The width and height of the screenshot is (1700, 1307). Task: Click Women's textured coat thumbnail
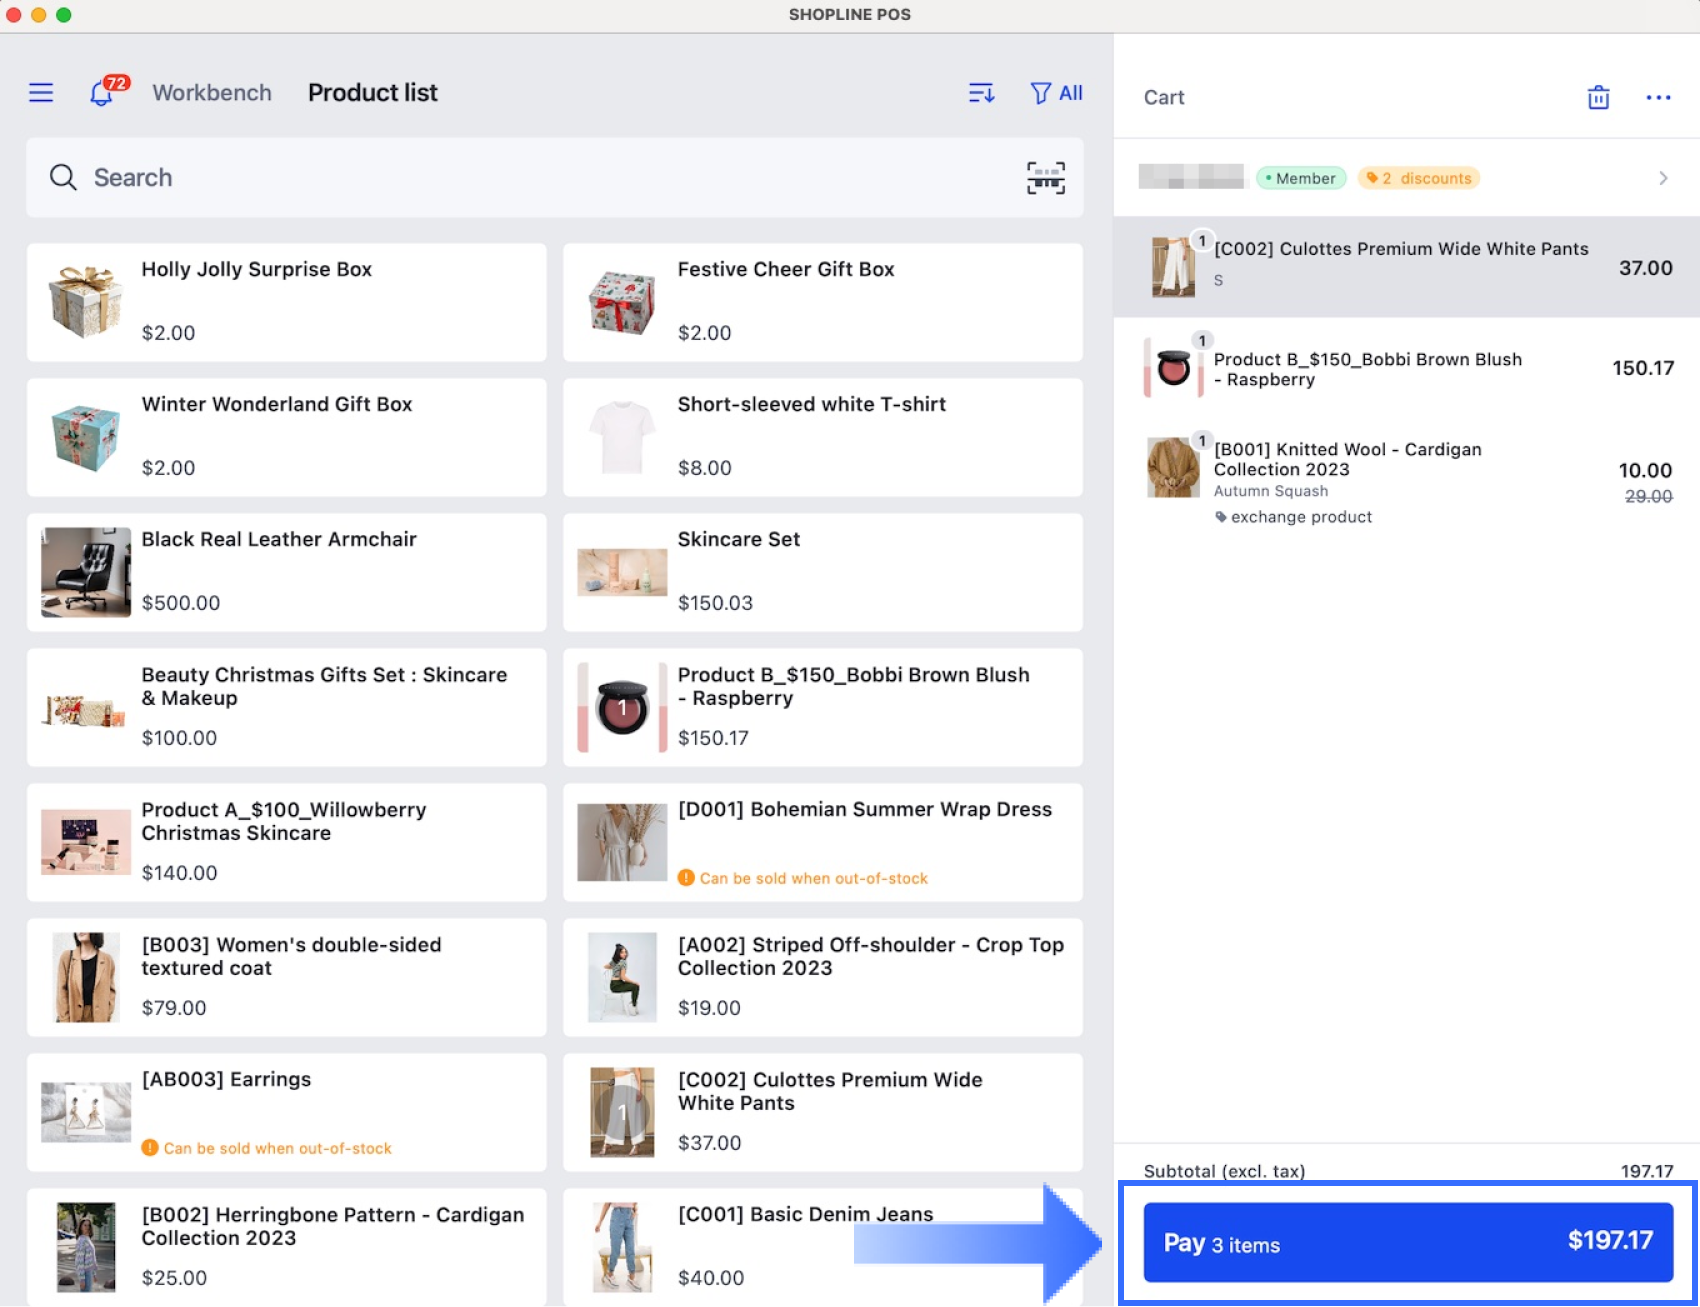(x=86, y=977)
